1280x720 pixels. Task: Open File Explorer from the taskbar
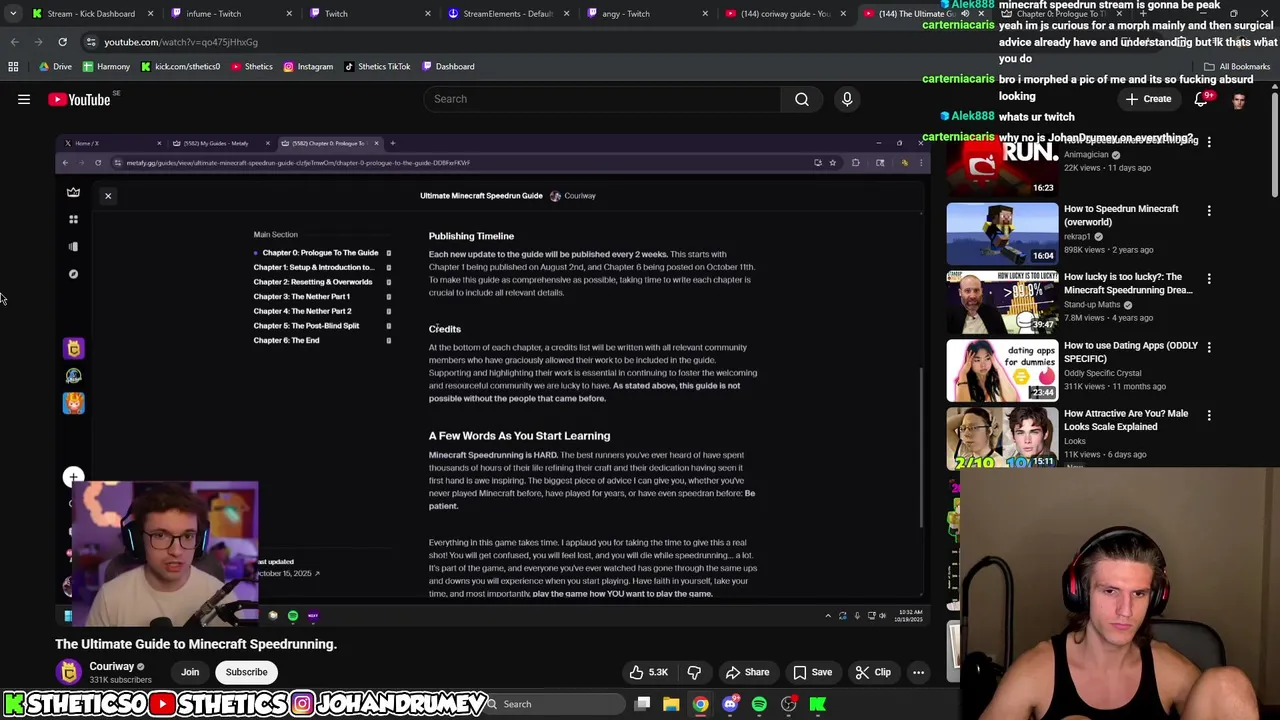(x=671, y=704)
